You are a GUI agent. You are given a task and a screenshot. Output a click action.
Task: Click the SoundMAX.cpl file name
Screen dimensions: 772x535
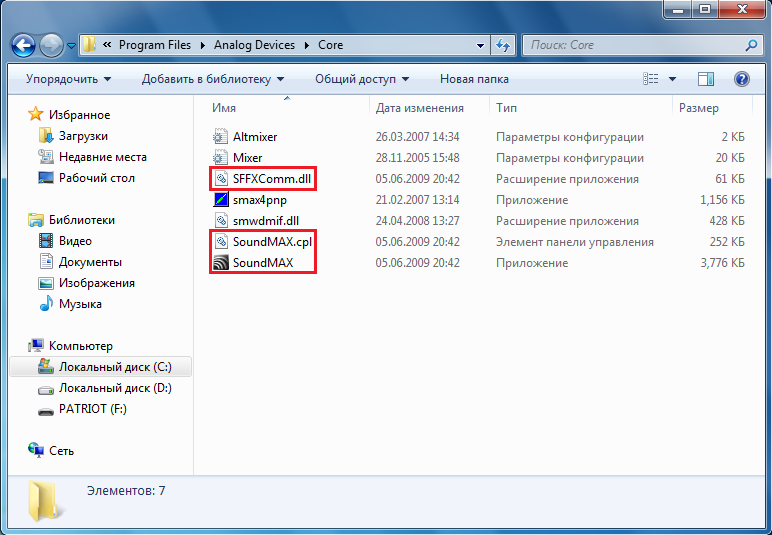272,242
